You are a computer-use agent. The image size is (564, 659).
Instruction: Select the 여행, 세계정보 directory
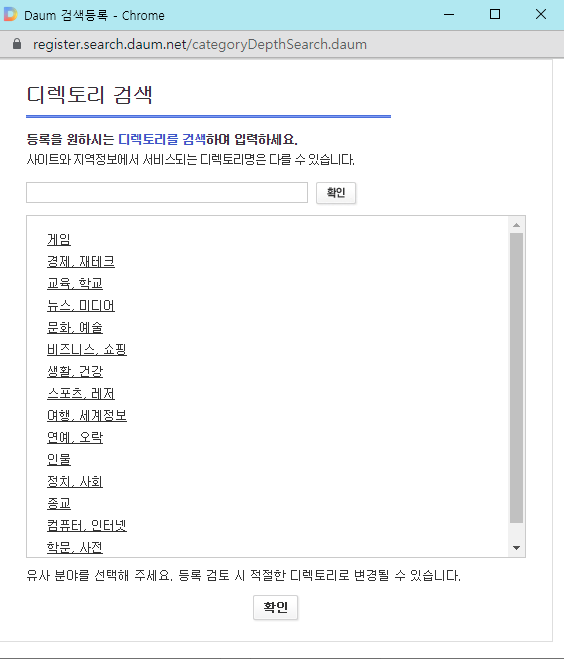point(87,415)
